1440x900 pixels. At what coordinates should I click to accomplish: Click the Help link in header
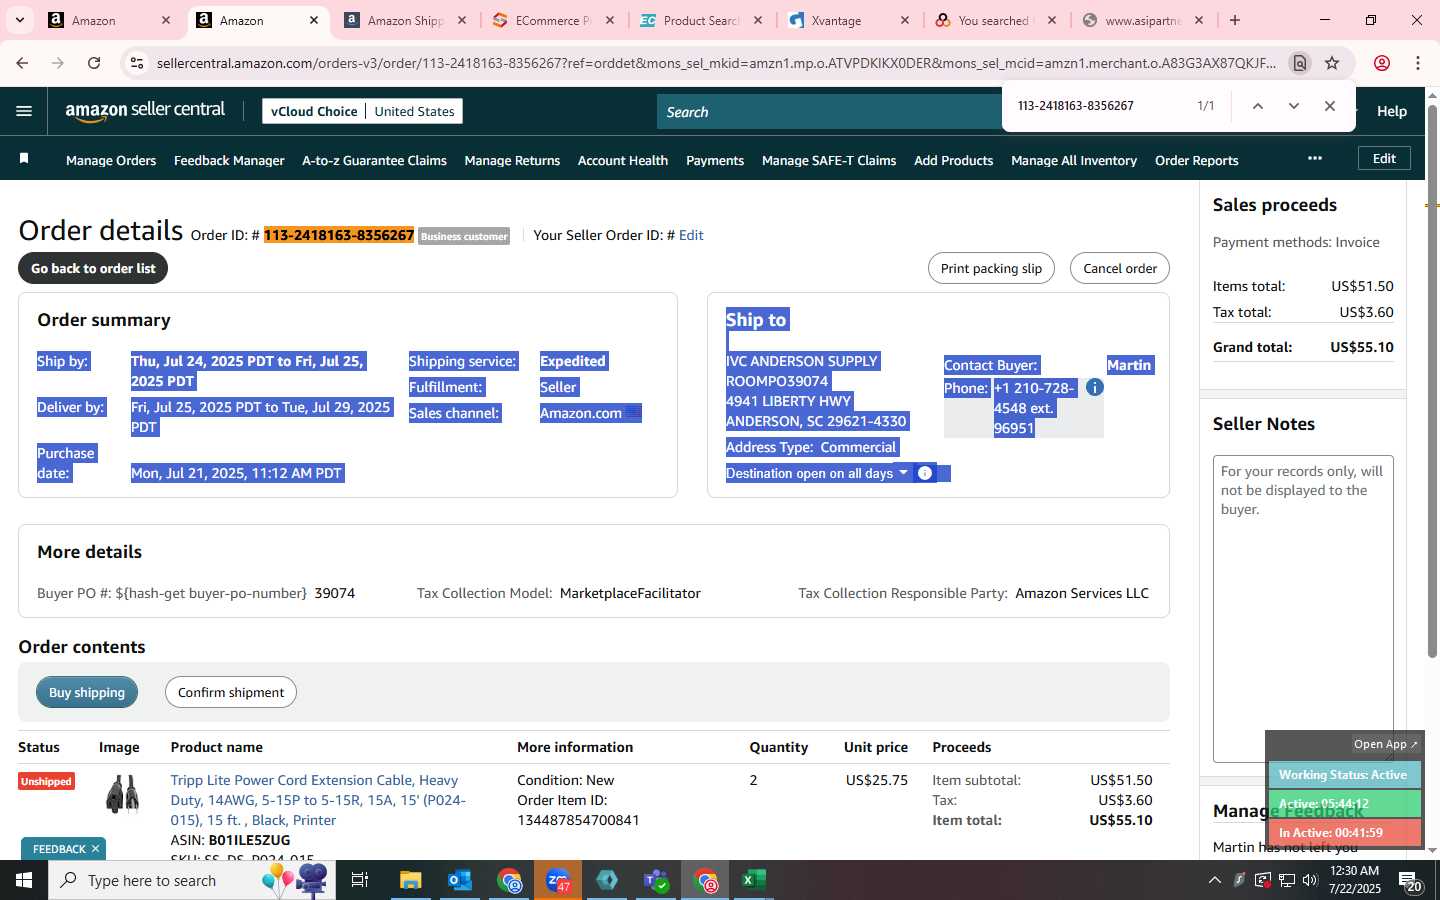click(1392, 111)
